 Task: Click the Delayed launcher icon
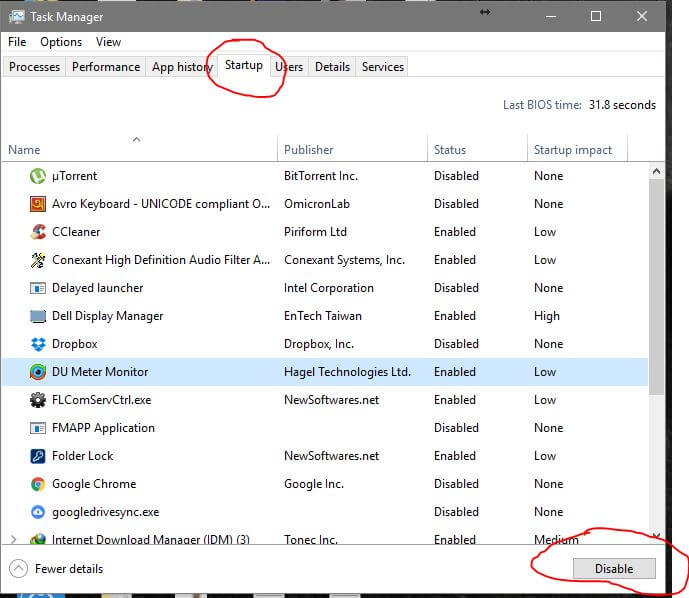[38, 288]
